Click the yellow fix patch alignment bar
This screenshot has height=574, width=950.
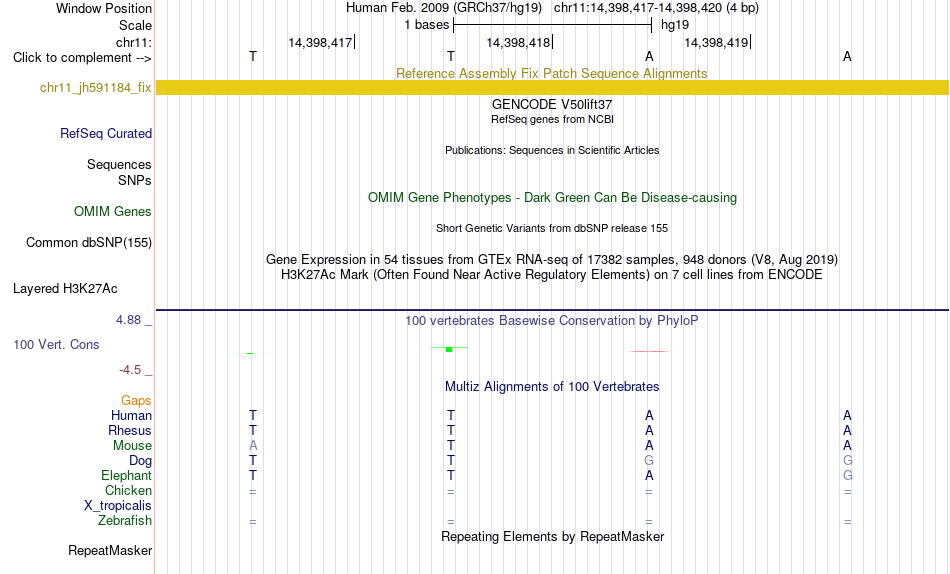(x=552, y=87)
